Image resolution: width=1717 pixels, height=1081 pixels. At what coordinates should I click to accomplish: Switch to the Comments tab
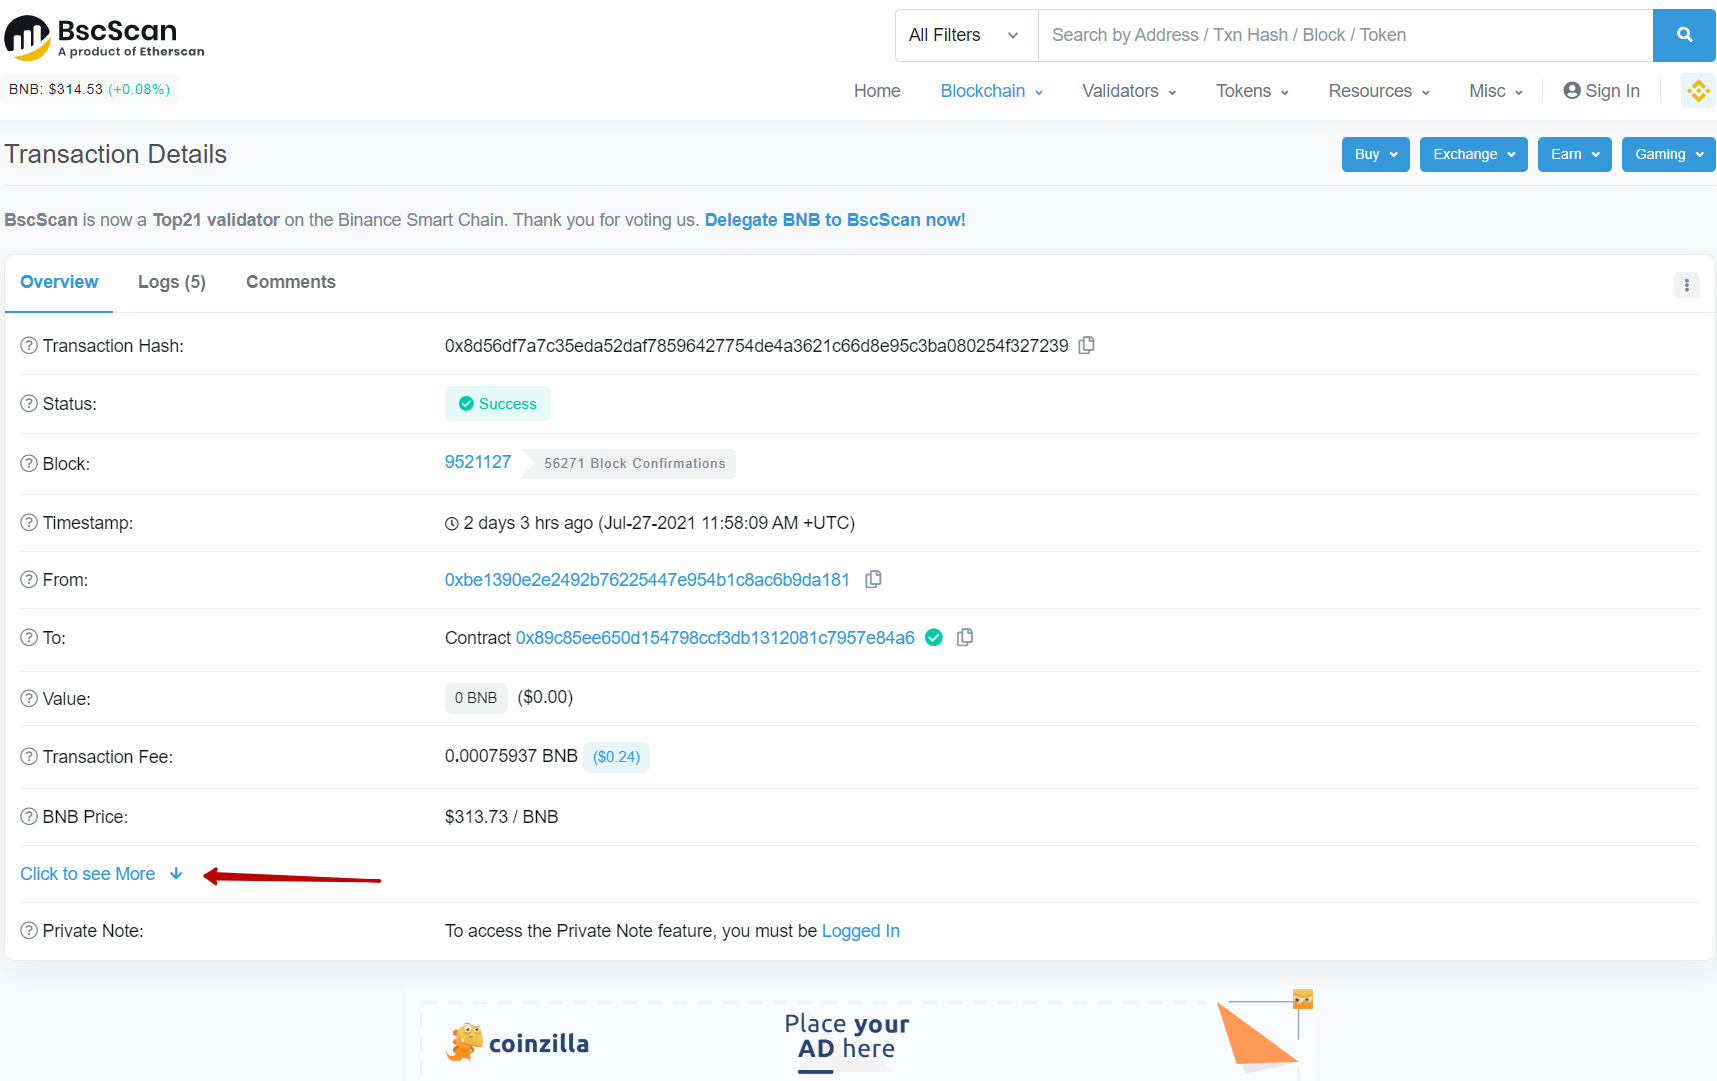(x=290, y=282)
